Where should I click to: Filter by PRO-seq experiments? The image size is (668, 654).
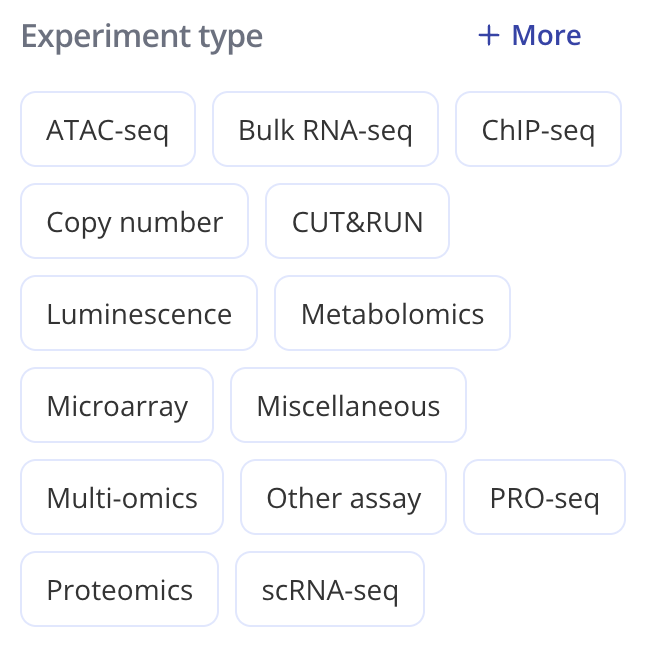544,498
